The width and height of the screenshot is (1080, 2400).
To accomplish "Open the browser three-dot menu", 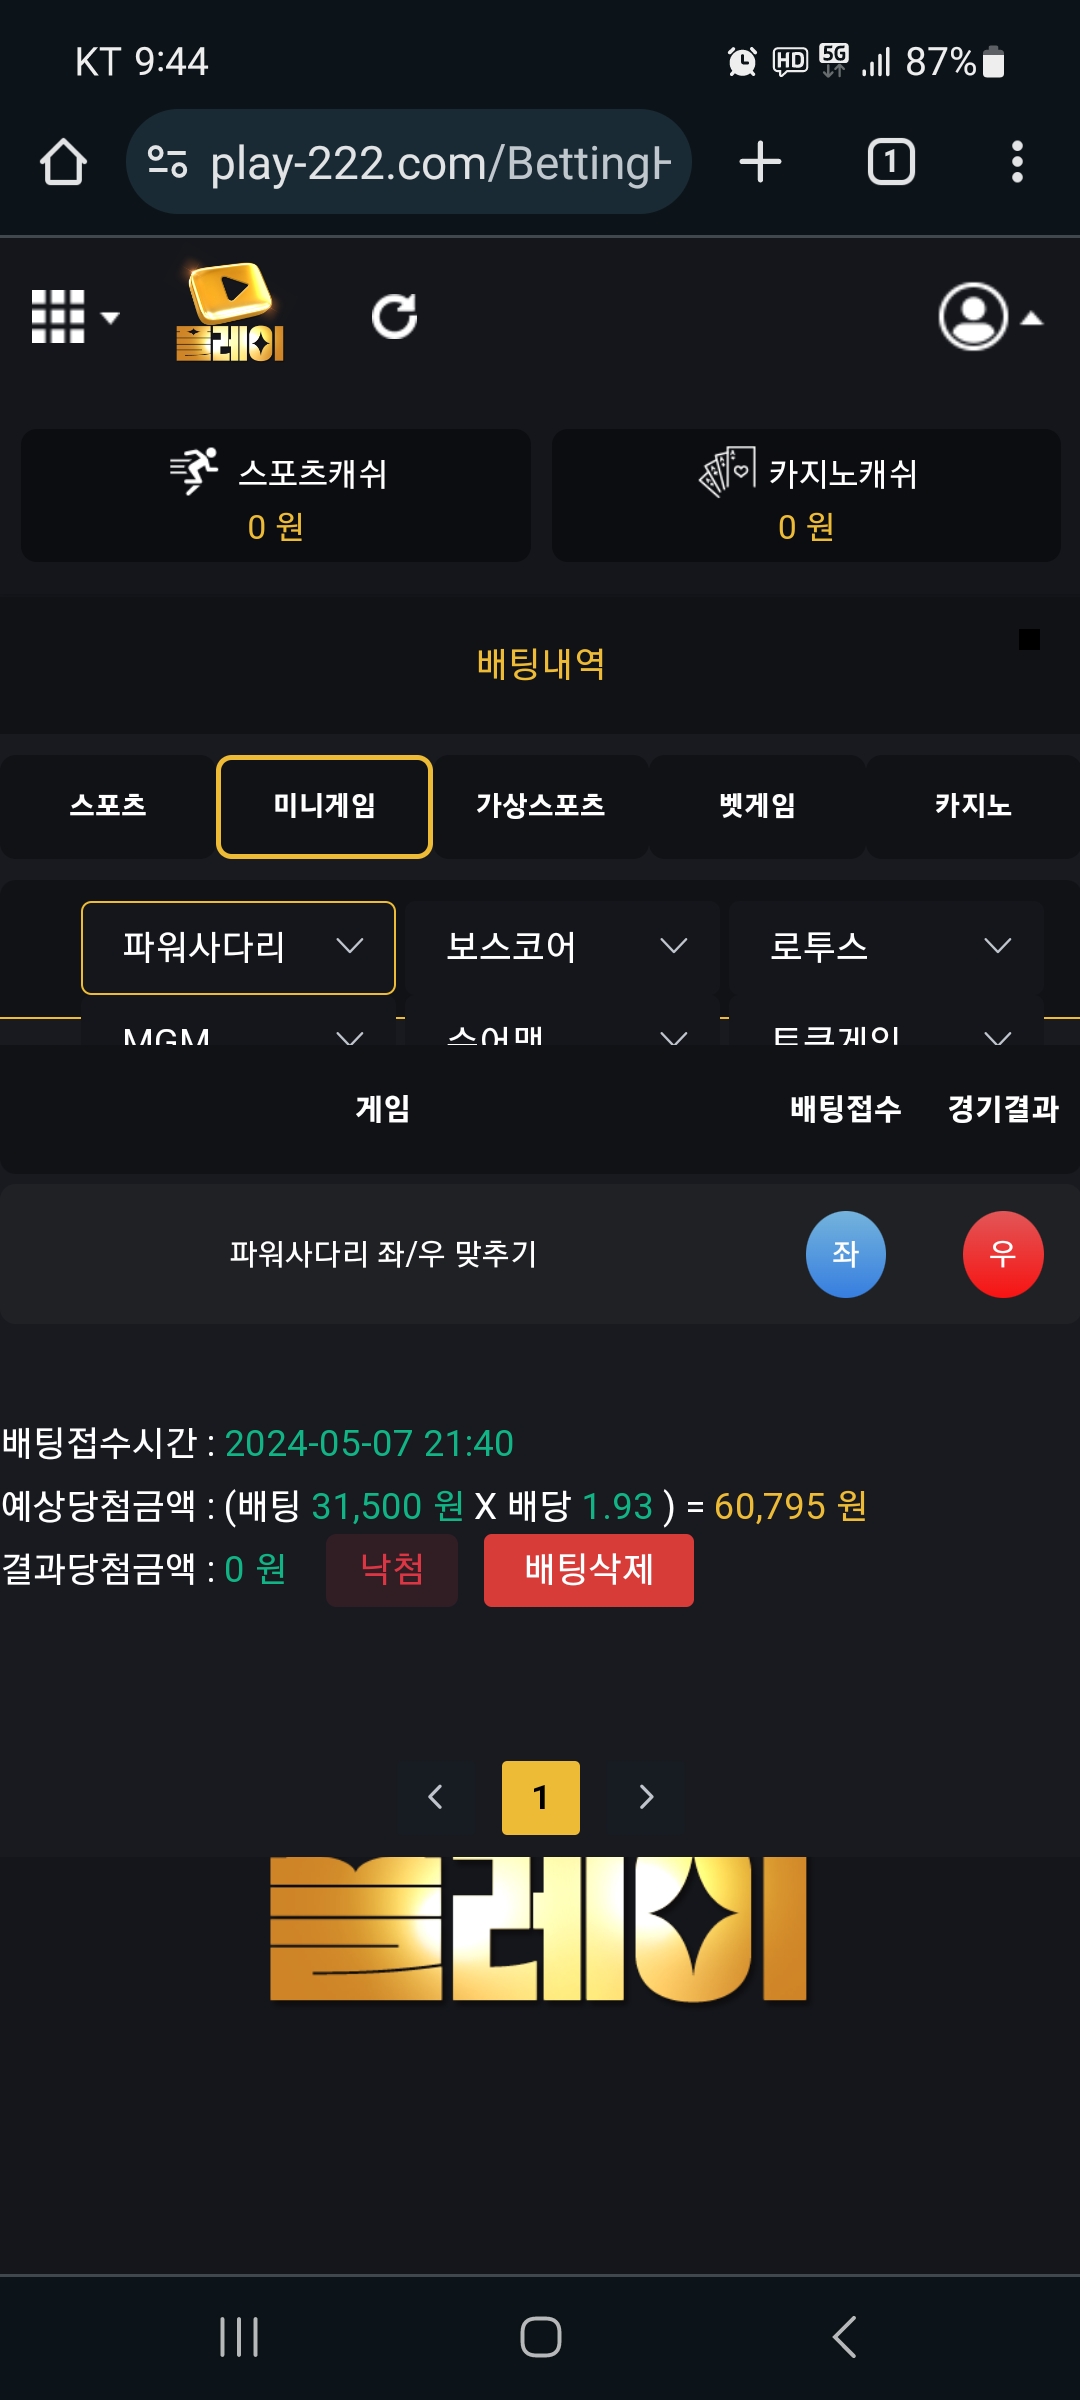I will pyautogui.click(x=1017, y=162).
